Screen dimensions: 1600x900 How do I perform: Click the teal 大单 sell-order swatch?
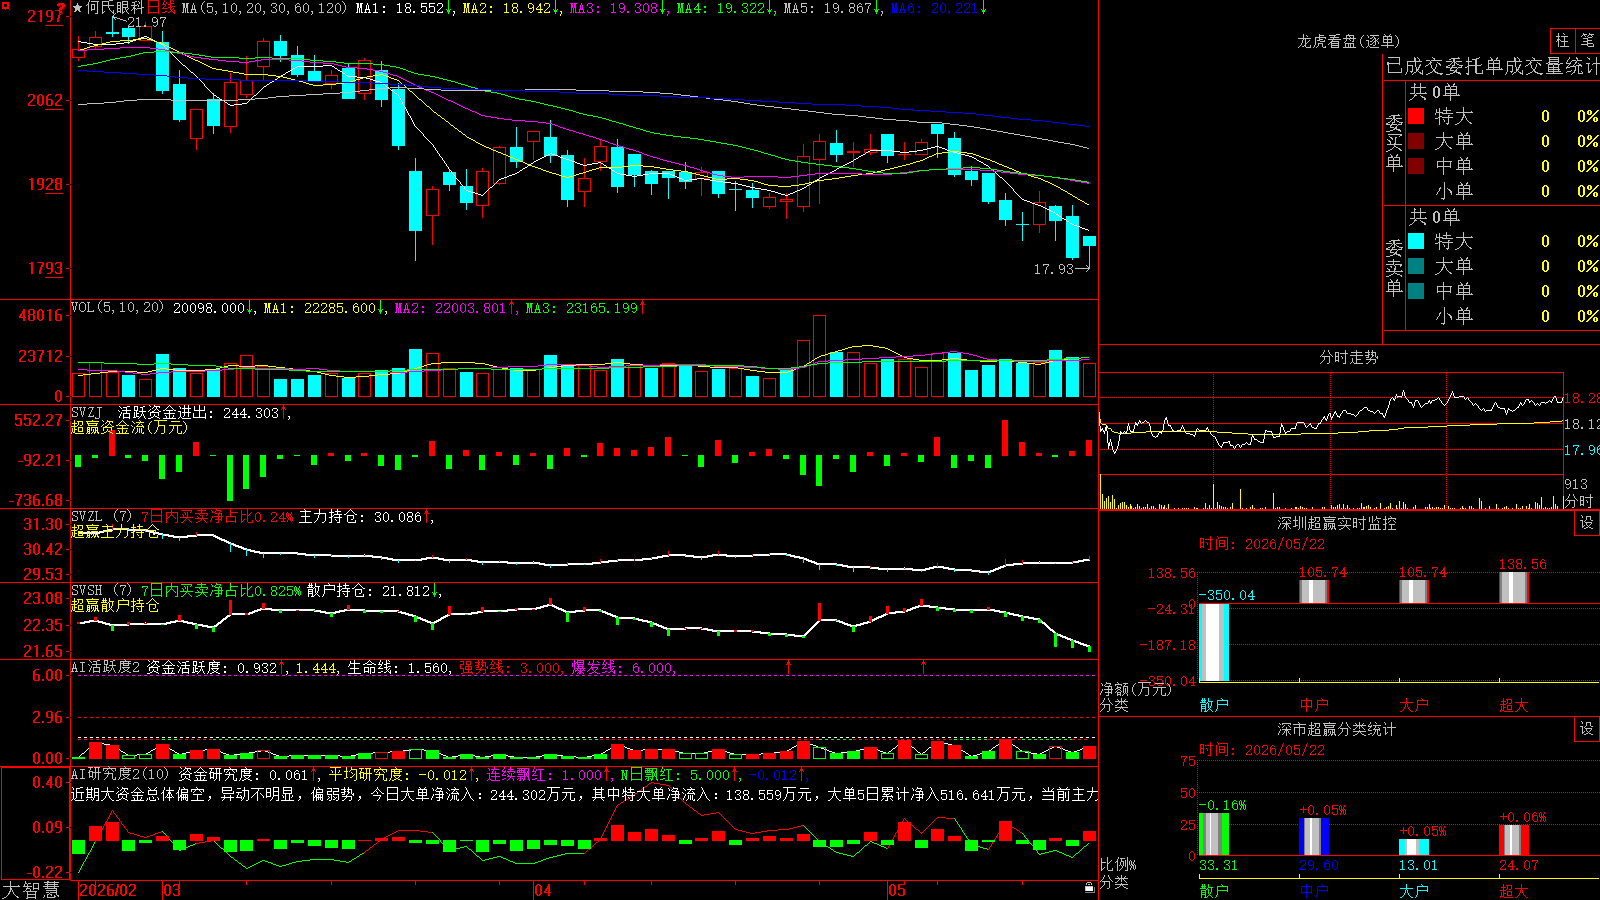coord(1416,266)
